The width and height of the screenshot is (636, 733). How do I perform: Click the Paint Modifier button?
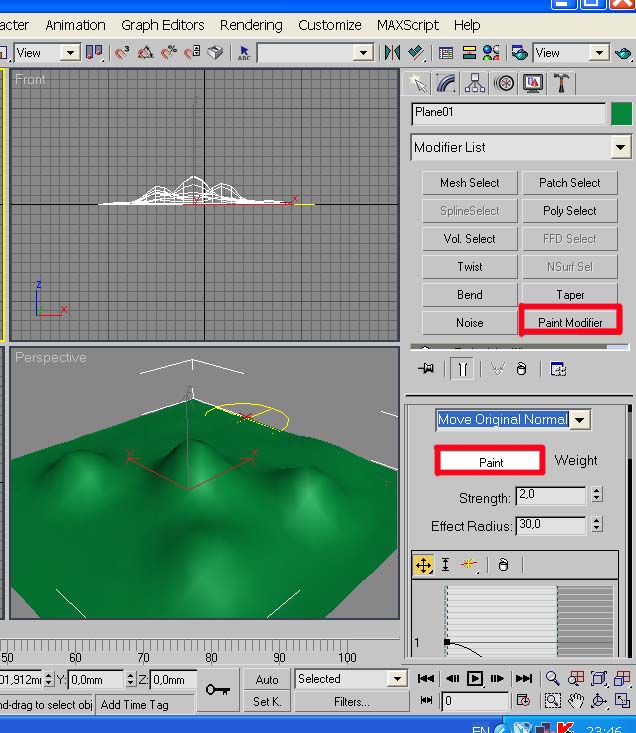coord(570,322)
